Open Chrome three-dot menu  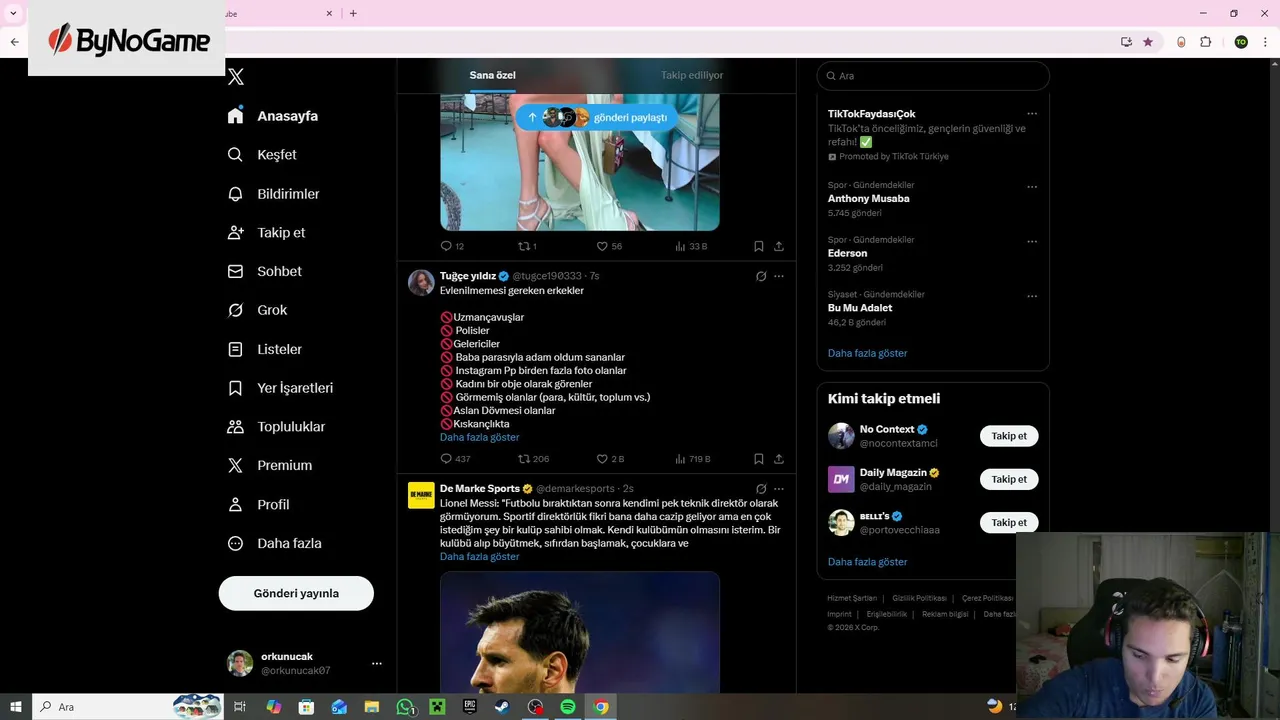tap(1264, 42)
